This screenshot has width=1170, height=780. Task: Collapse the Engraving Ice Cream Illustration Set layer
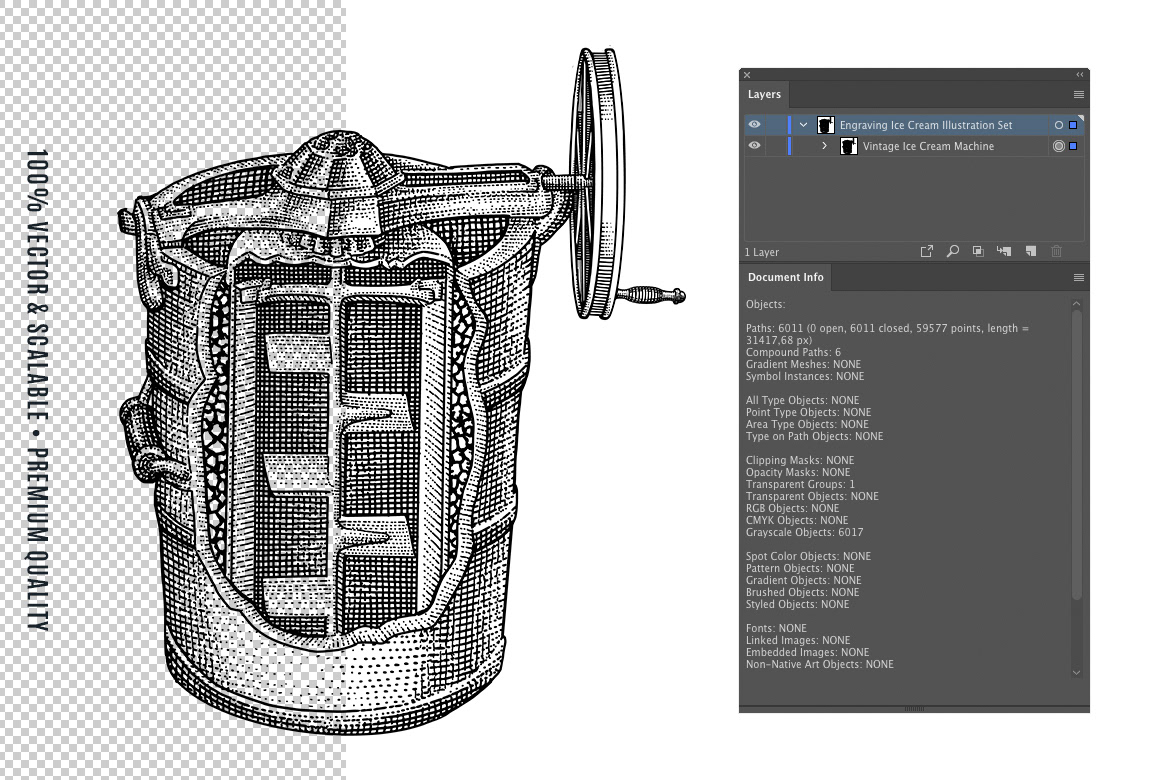(x=803, y=125)
